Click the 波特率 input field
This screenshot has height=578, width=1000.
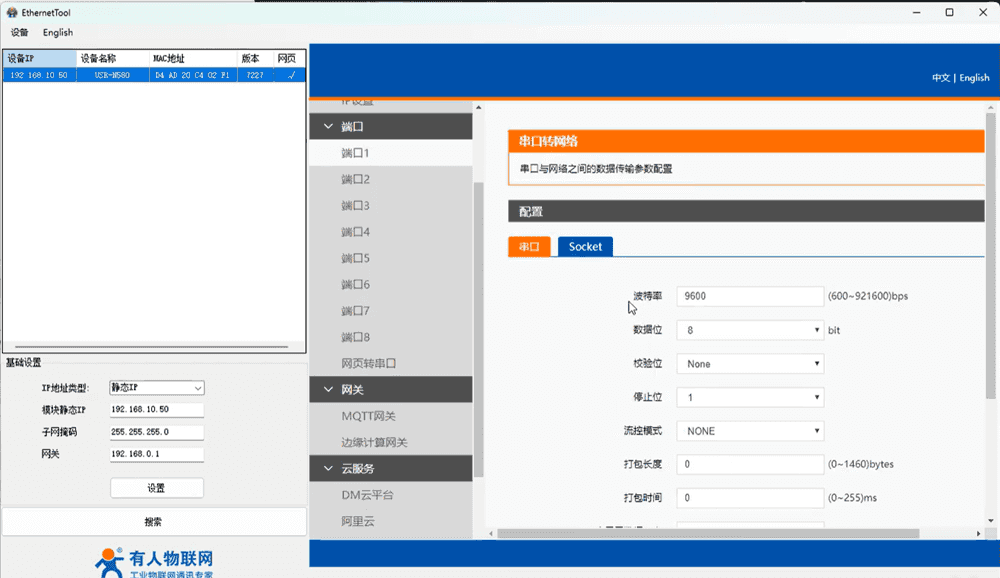750,296
